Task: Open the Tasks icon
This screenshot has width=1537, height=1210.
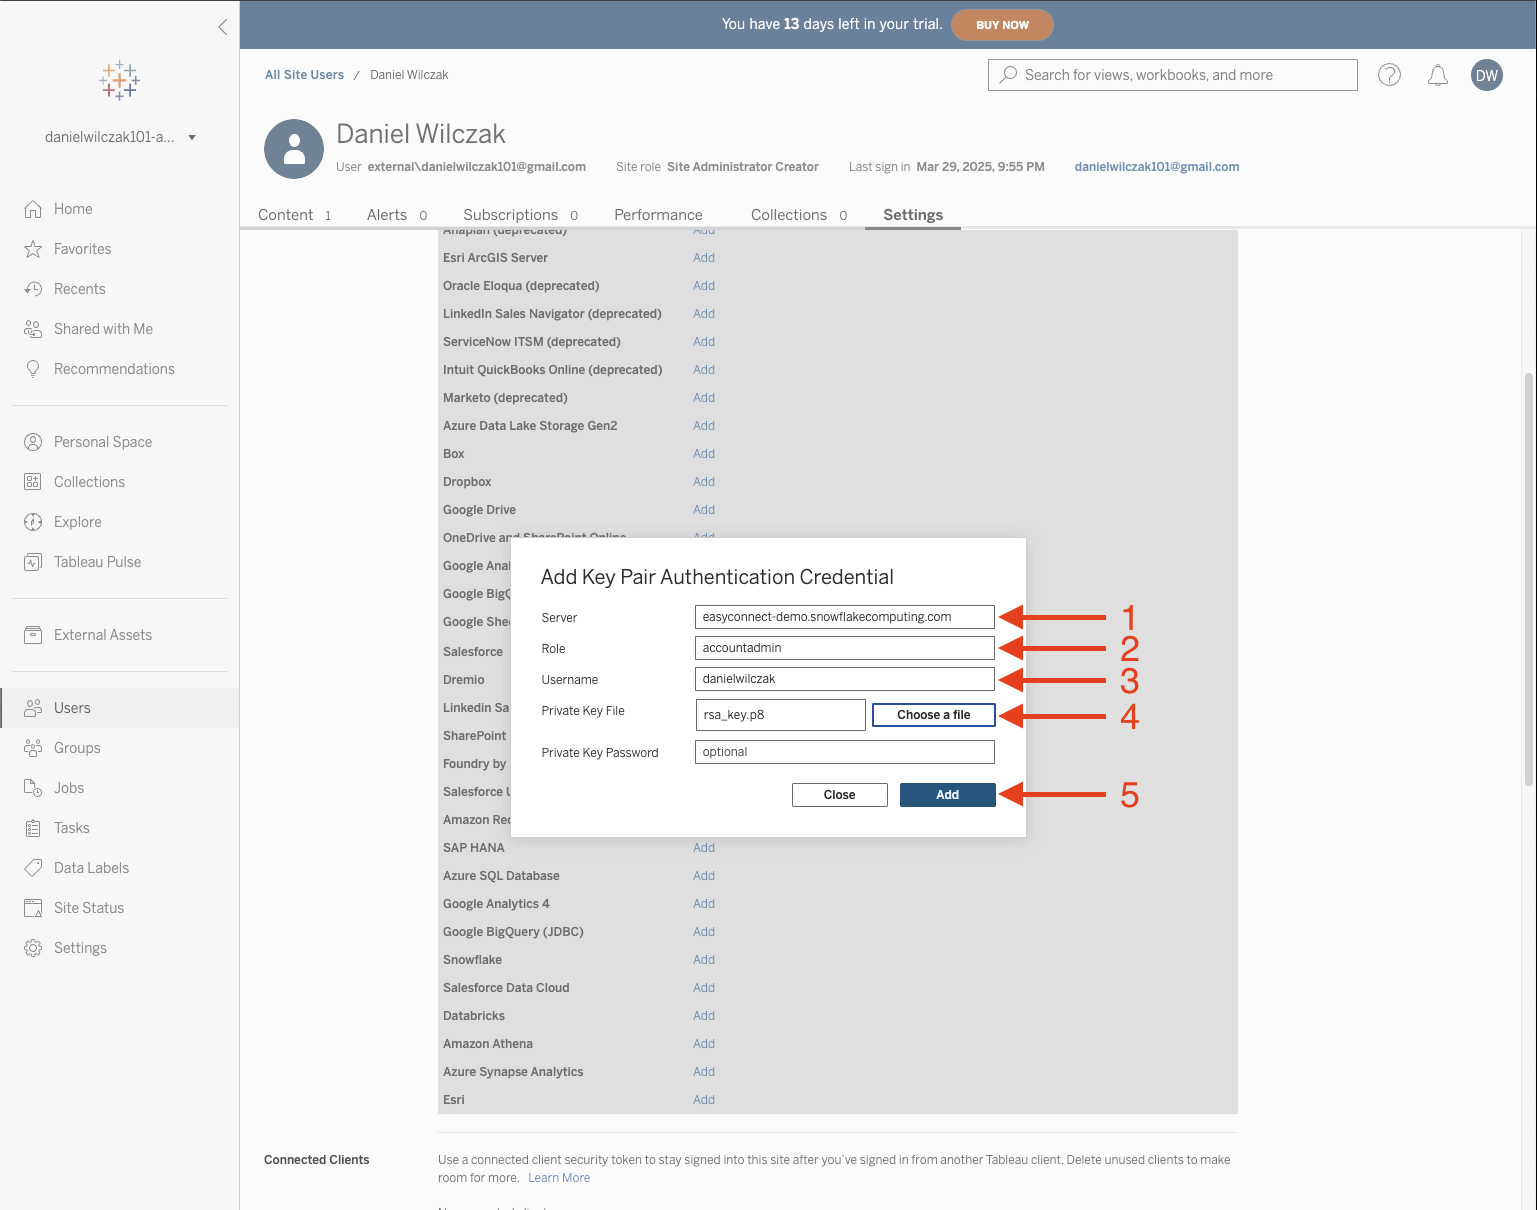Action: pyautogui.click(x=33, y=828)
